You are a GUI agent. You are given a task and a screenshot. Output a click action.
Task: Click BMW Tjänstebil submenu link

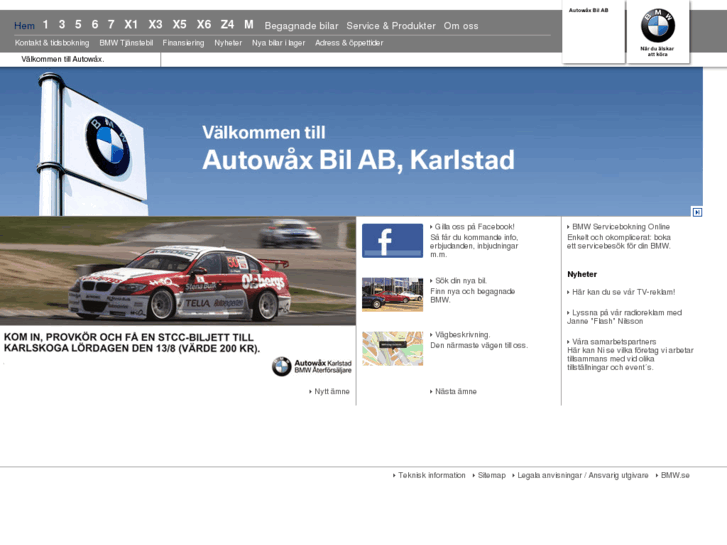[x=126, y=43]
